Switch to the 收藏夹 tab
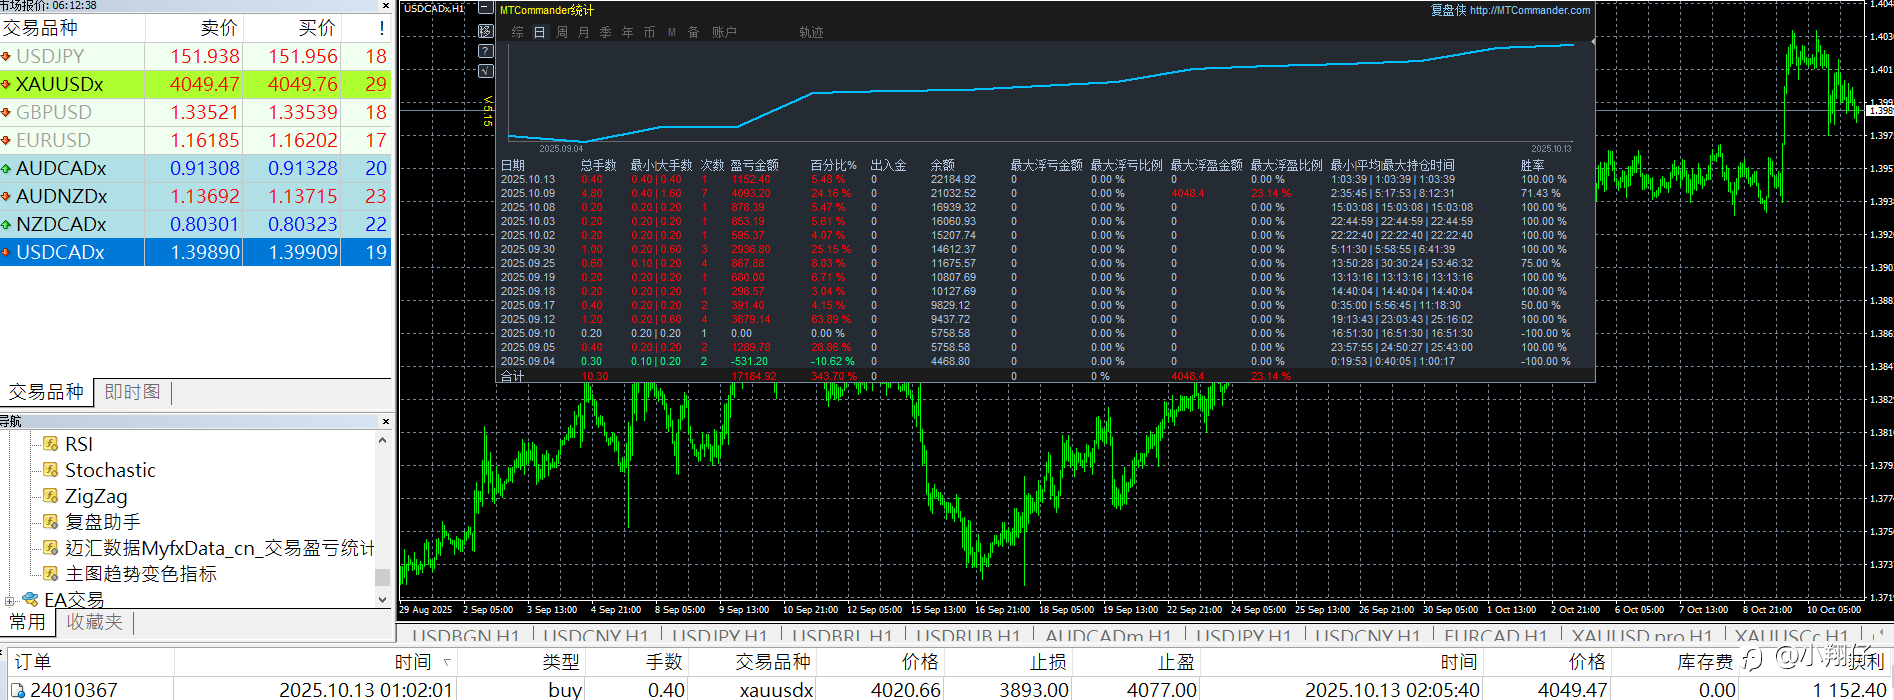This screenshot has width=1894, height=700. (94, 622)
